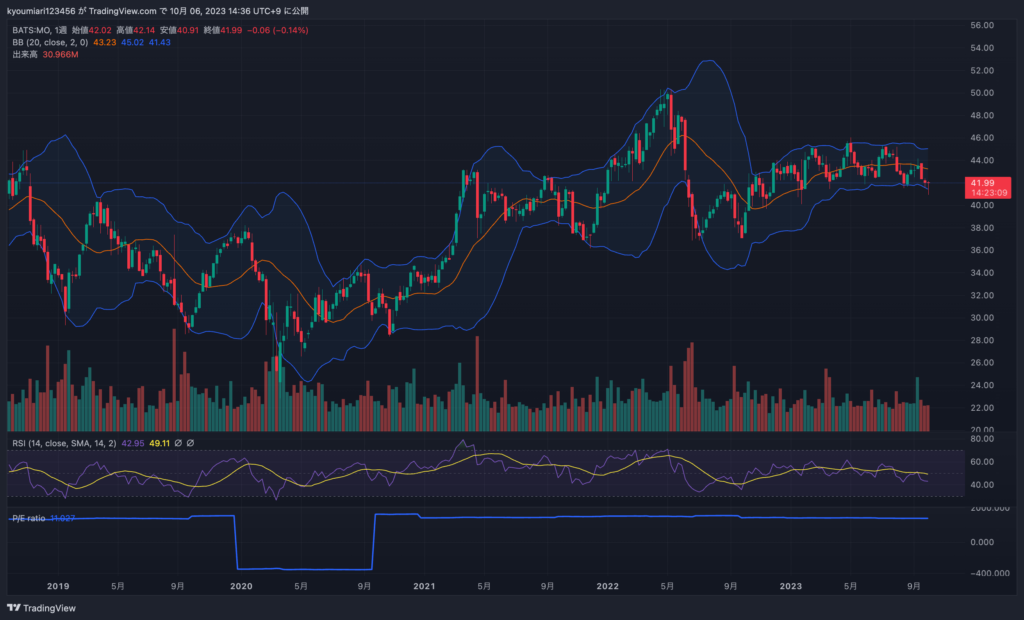The image size is (1024, 620).
Task: Click the blue 41.43 BB lower value
Action: (x=159, y=42)
